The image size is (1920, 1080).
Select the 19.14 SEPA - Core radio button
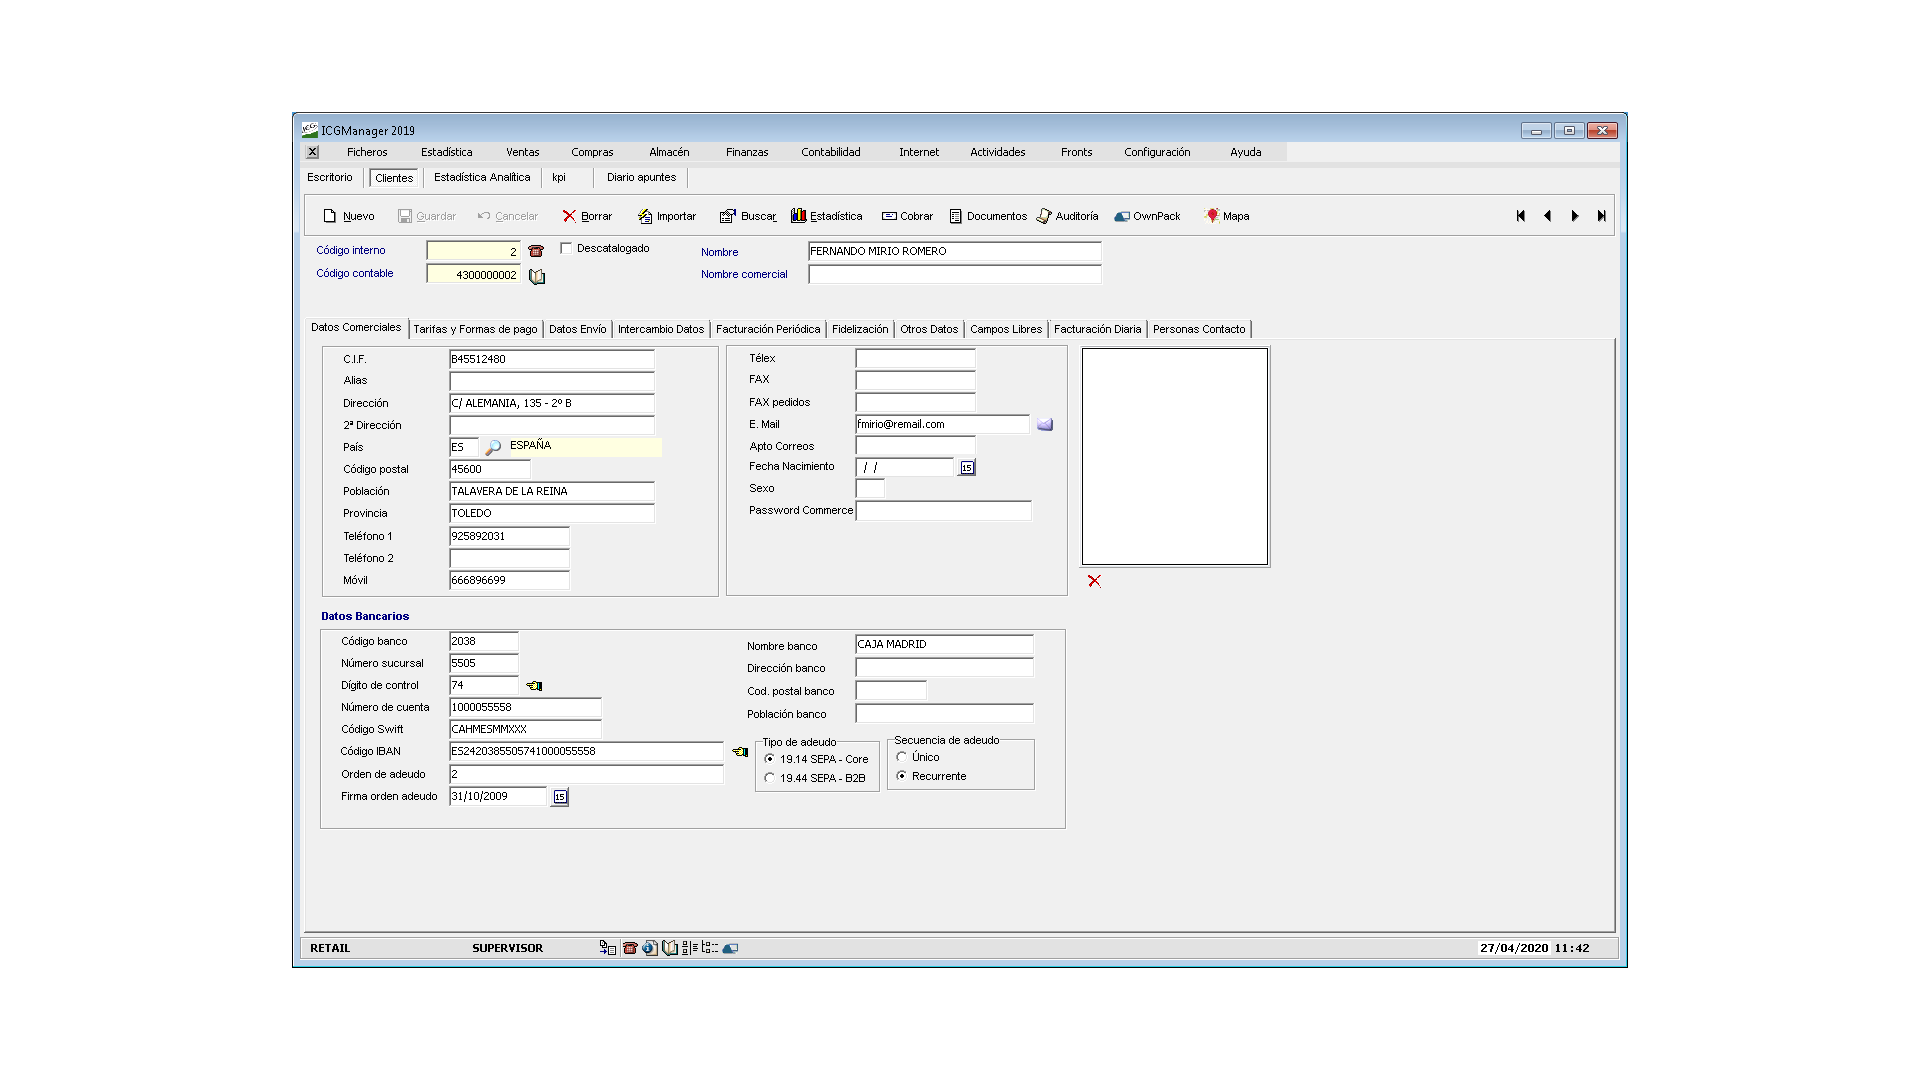769,759
